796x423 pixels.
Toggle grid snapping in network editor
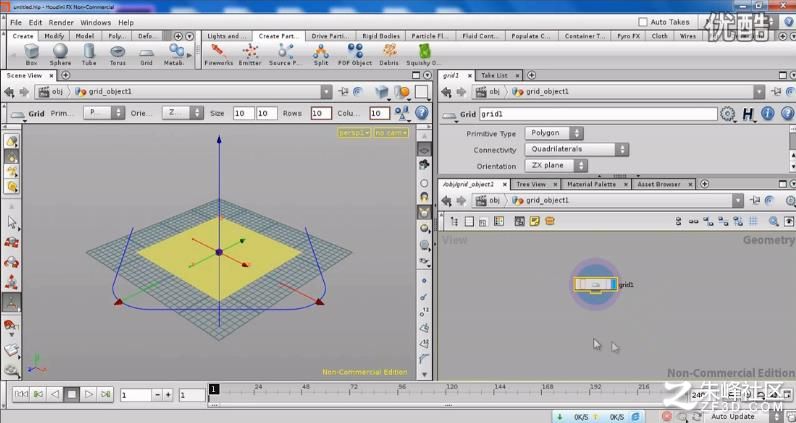click(x=753, y=221)
